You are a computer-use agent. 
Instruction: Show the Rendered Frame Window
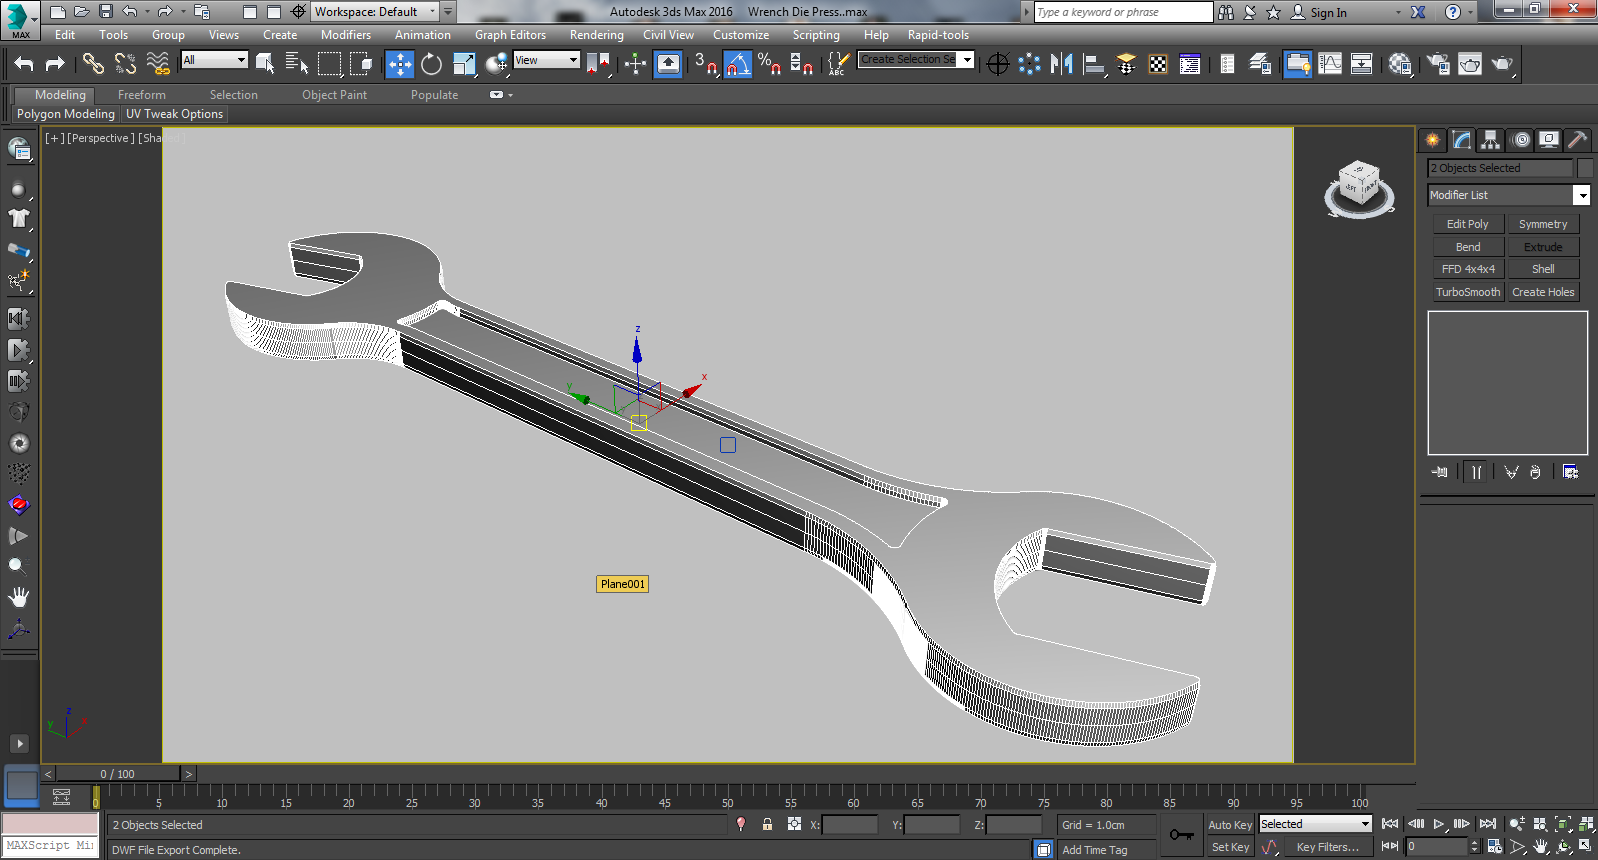click(1470, 64)
